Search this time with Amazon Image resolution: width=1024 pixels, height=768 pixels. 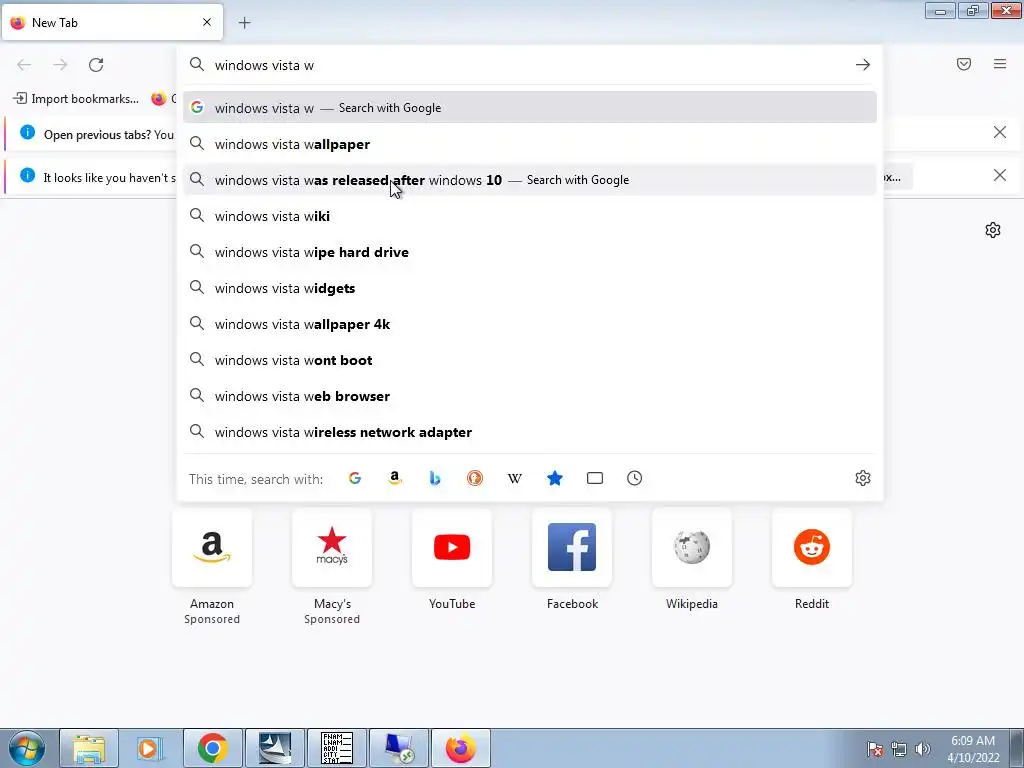point(394,478)
